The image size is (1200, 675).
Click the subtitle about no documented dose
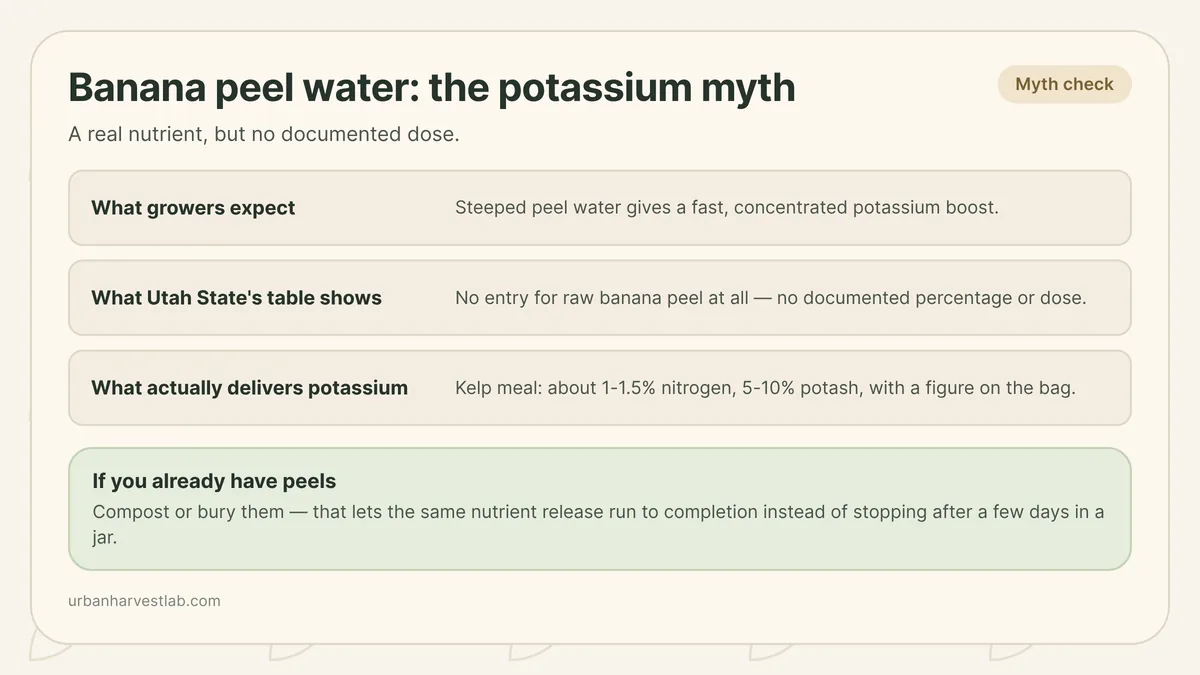pyautogui.click(x=264, y=134)
